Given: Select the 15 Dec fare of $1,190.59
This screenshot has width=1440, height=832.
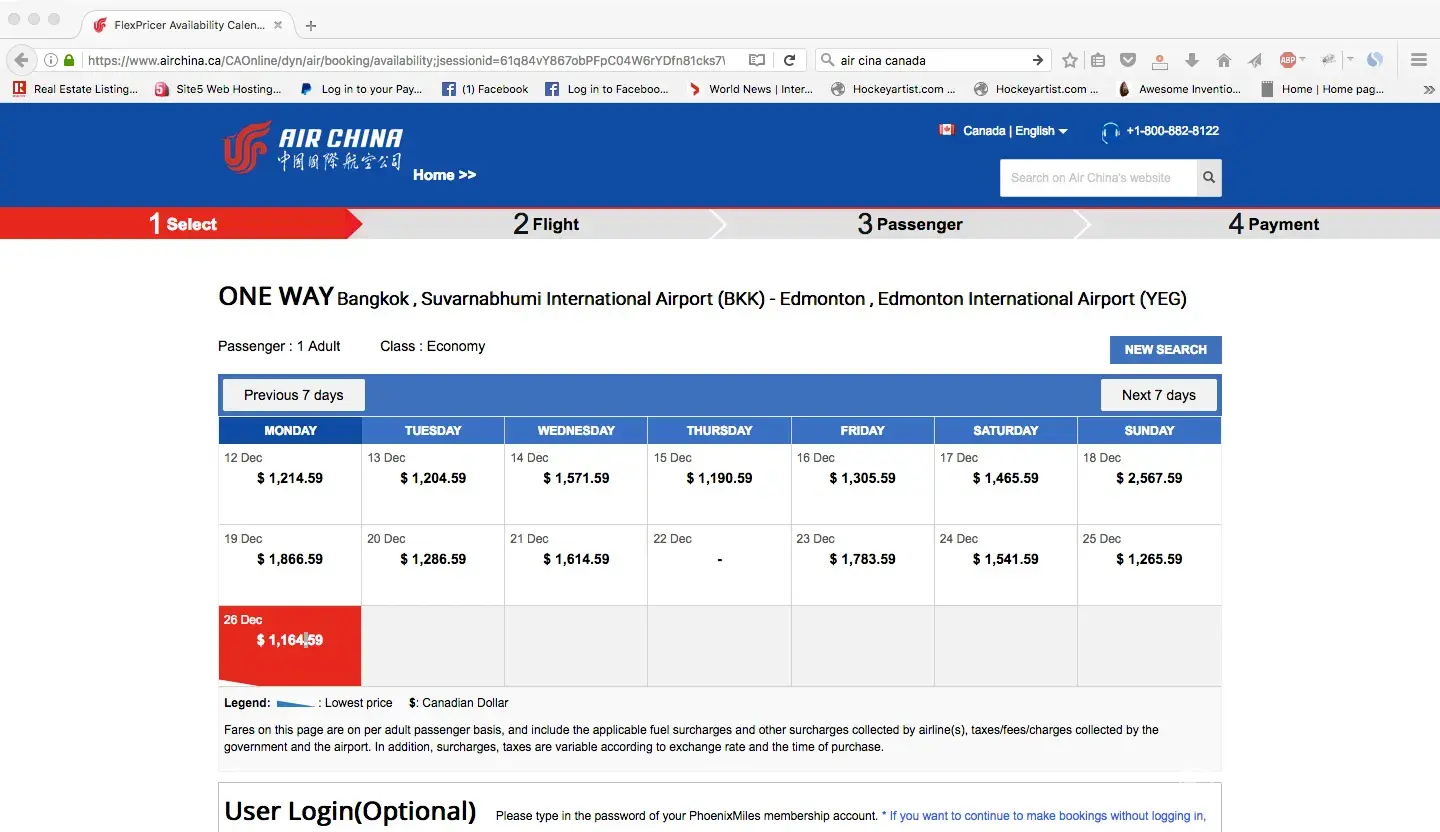Looking at the screenshot, I should point(719,478).
